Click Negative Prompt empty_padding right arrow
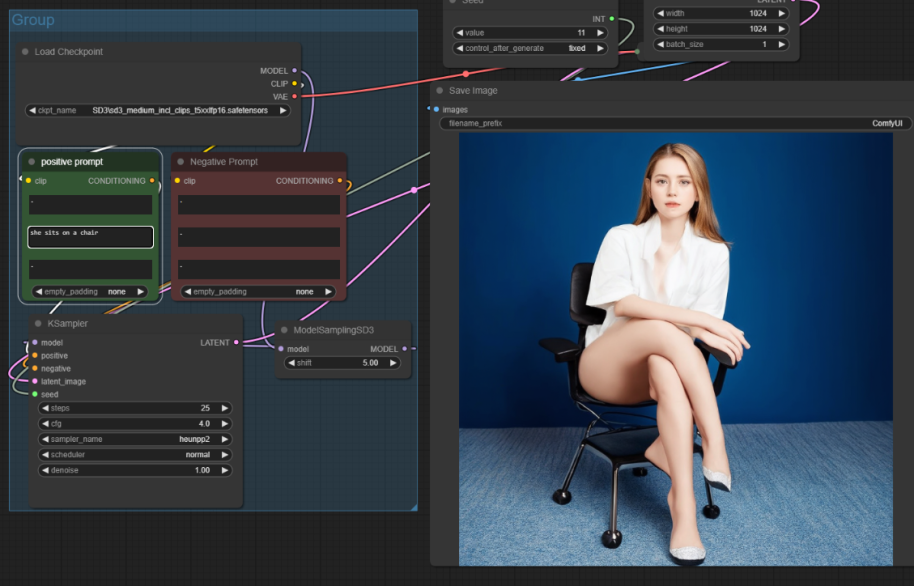914x586 pixels. [328, 292]
